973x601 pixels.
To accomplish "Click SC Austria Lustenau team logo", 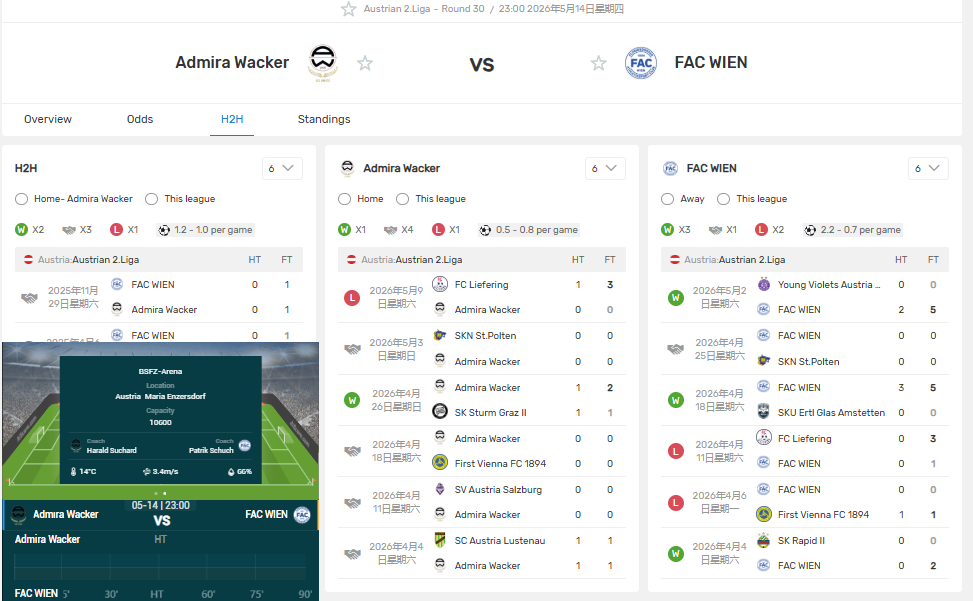I will [x=440, y=540].
